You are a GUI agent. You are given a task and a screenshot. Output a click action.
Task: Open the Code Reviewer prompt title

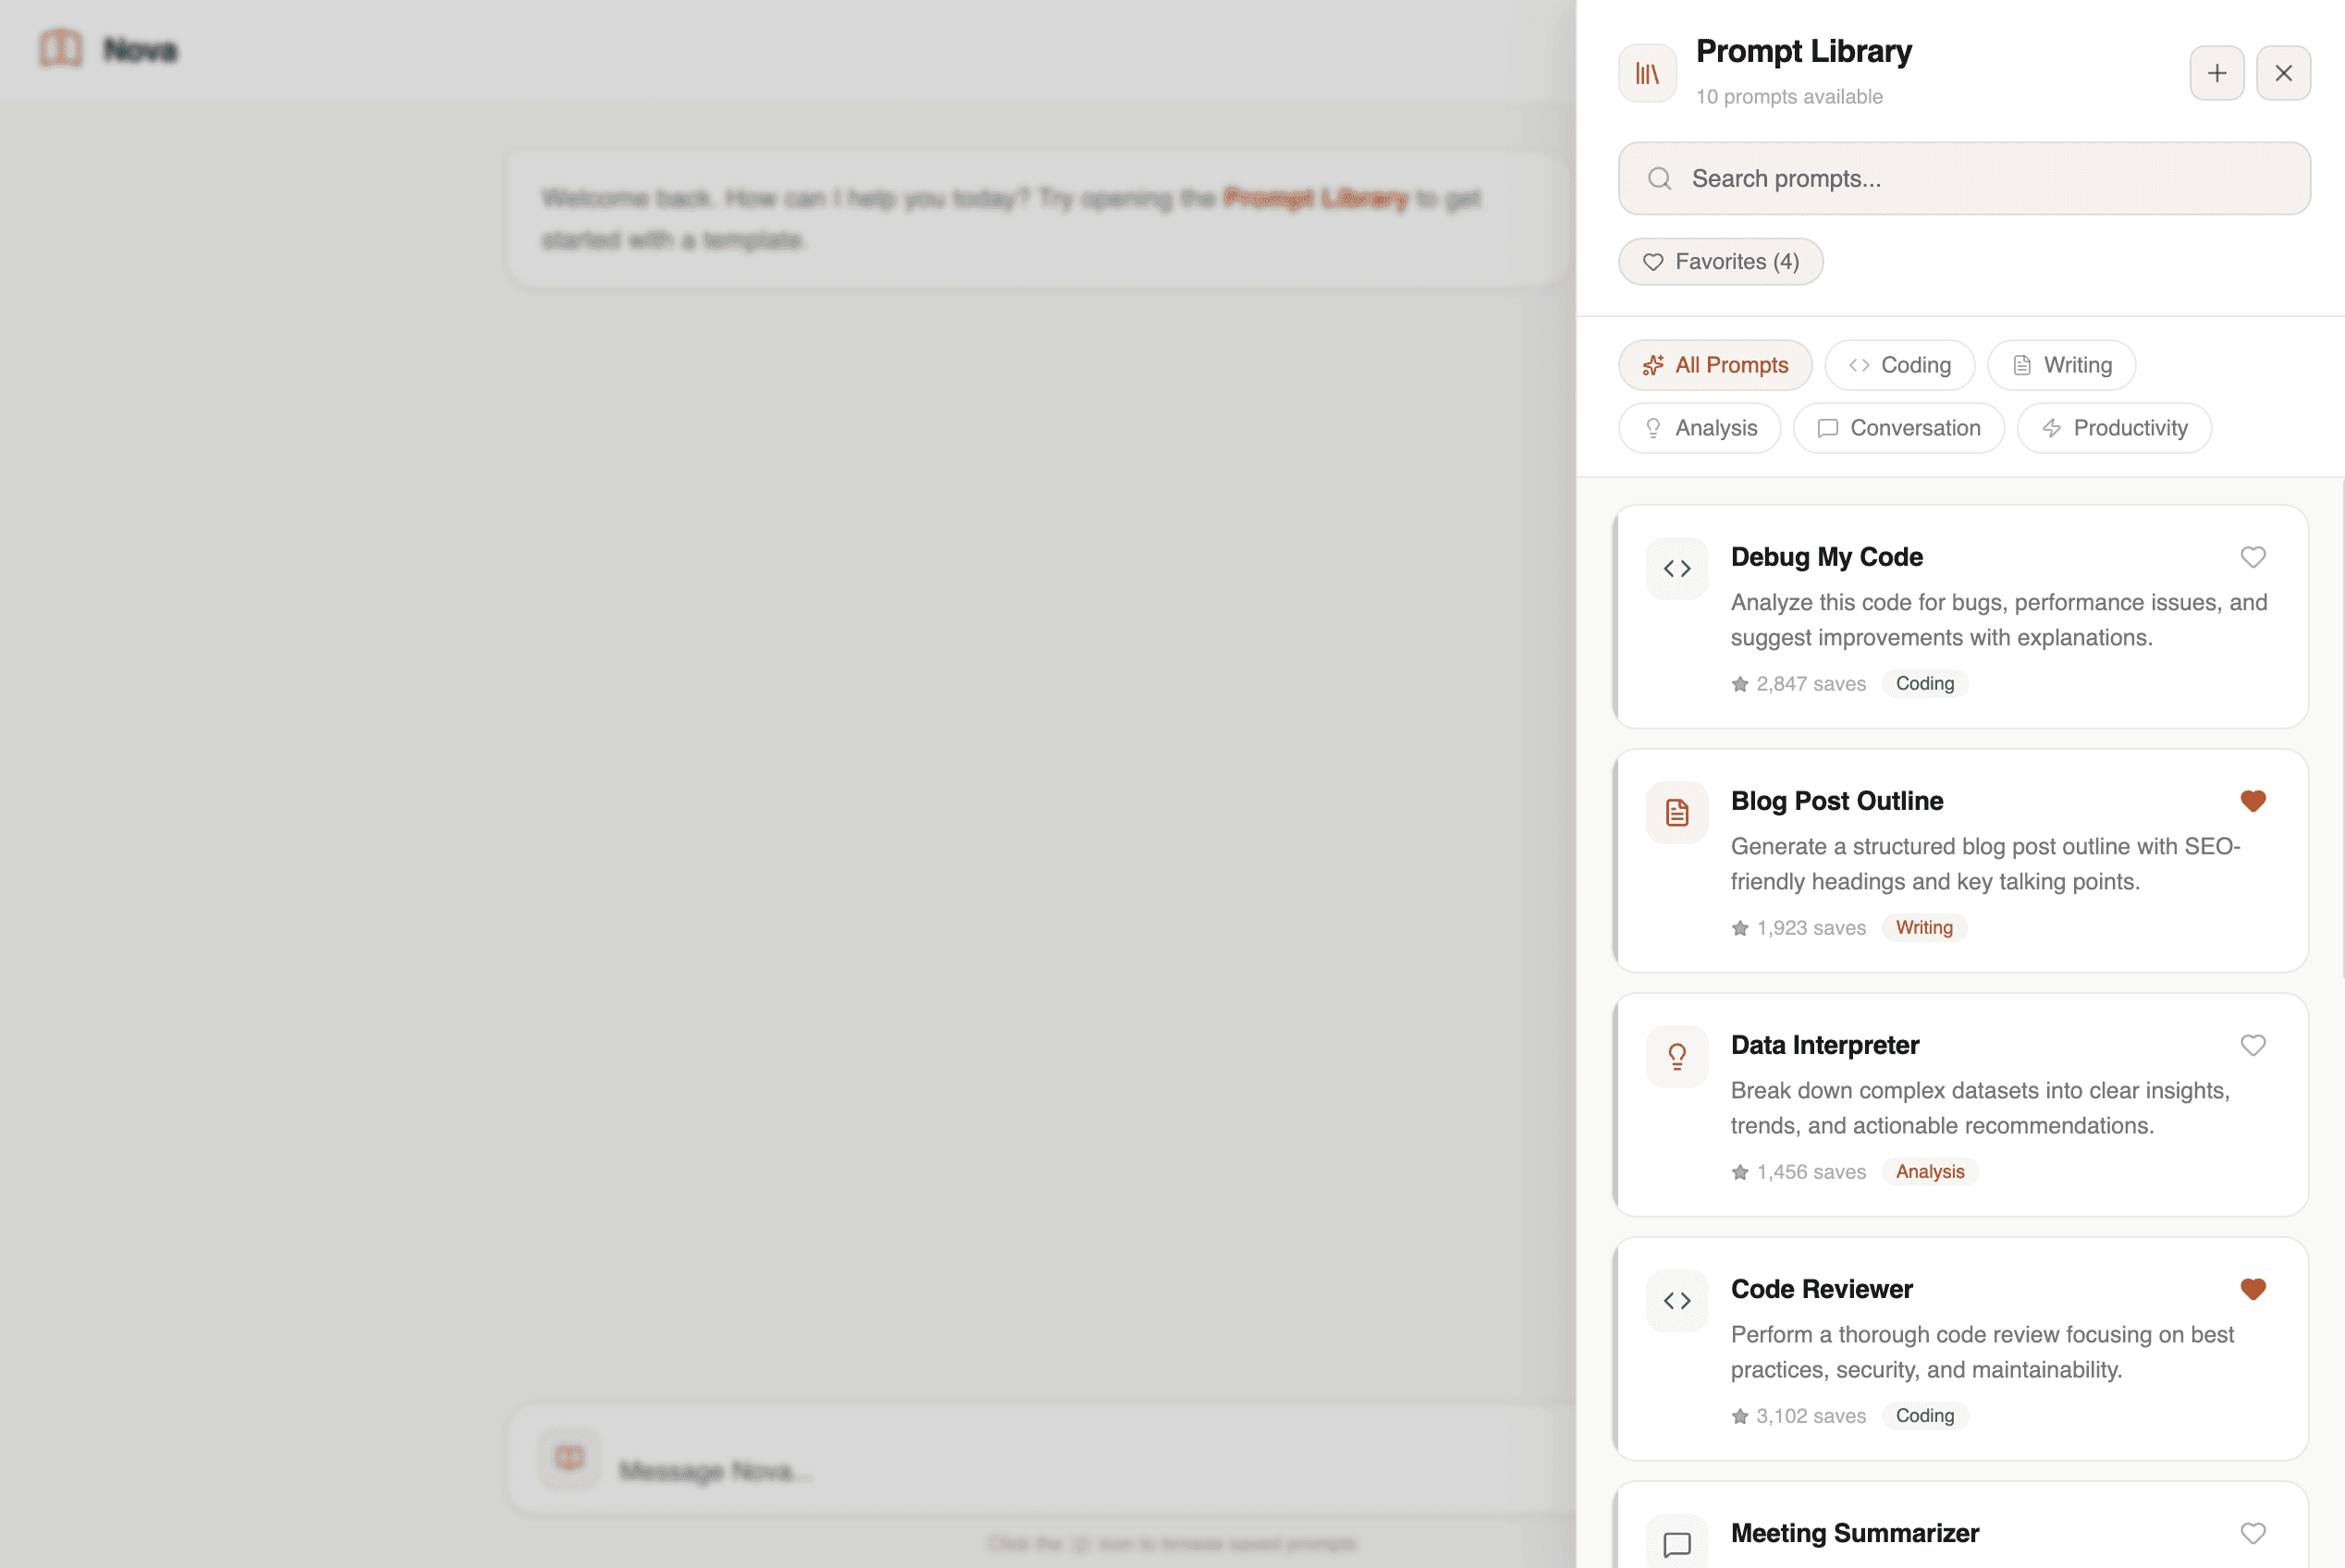[1821, 1289]
